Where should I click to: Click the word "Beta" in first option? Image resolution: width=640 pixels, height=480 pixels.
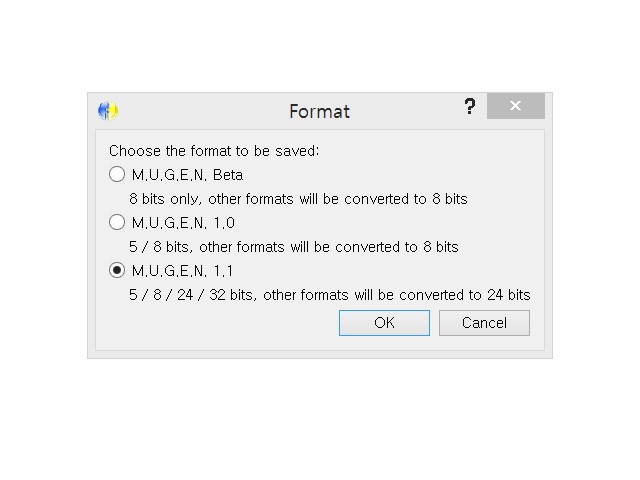(x=228, y=175)
